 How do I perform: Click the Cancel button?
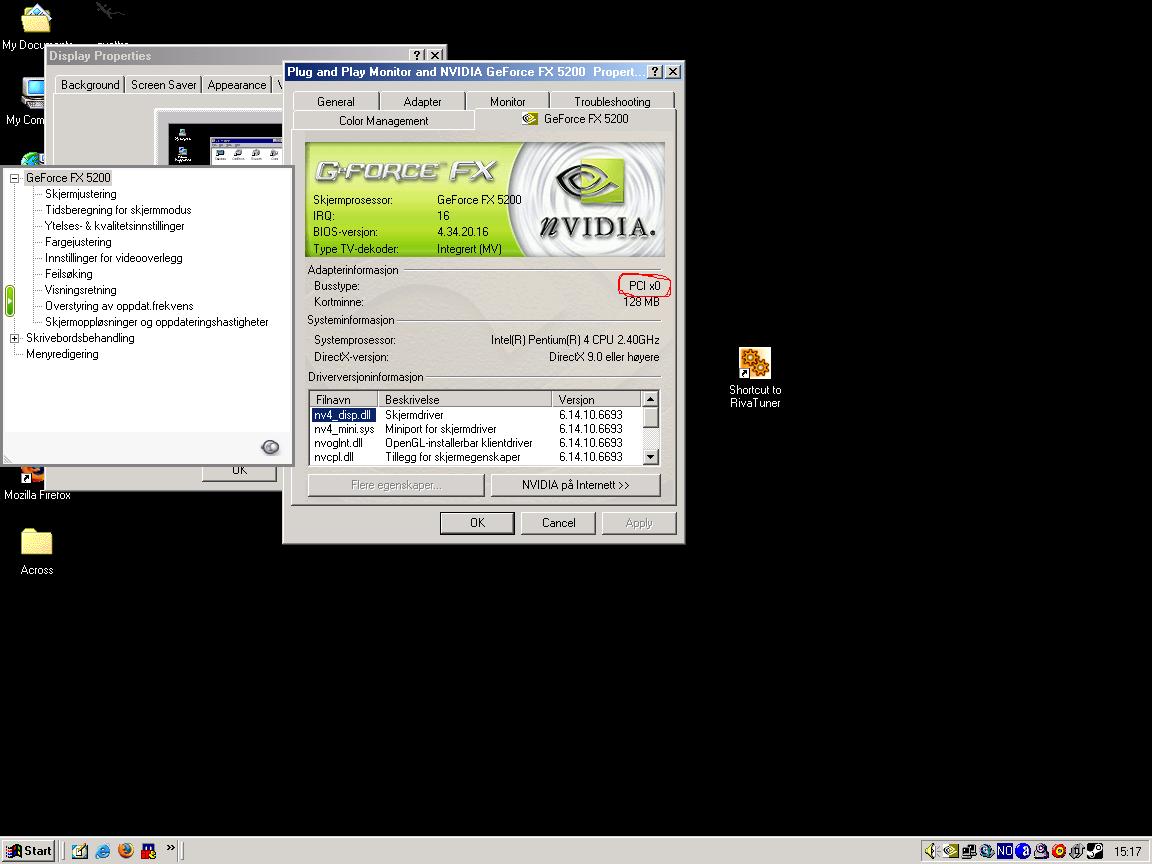pos(558,522)
